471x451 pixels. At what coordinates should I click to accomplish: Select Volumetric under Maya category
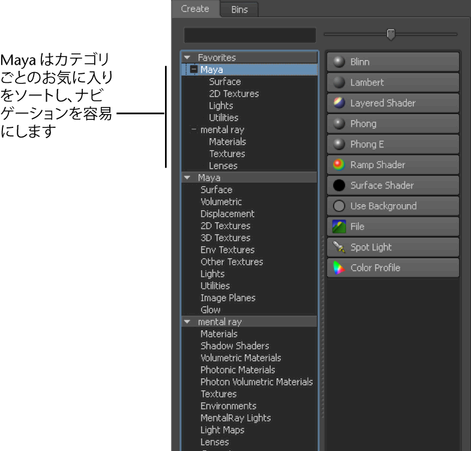(221, 202)
